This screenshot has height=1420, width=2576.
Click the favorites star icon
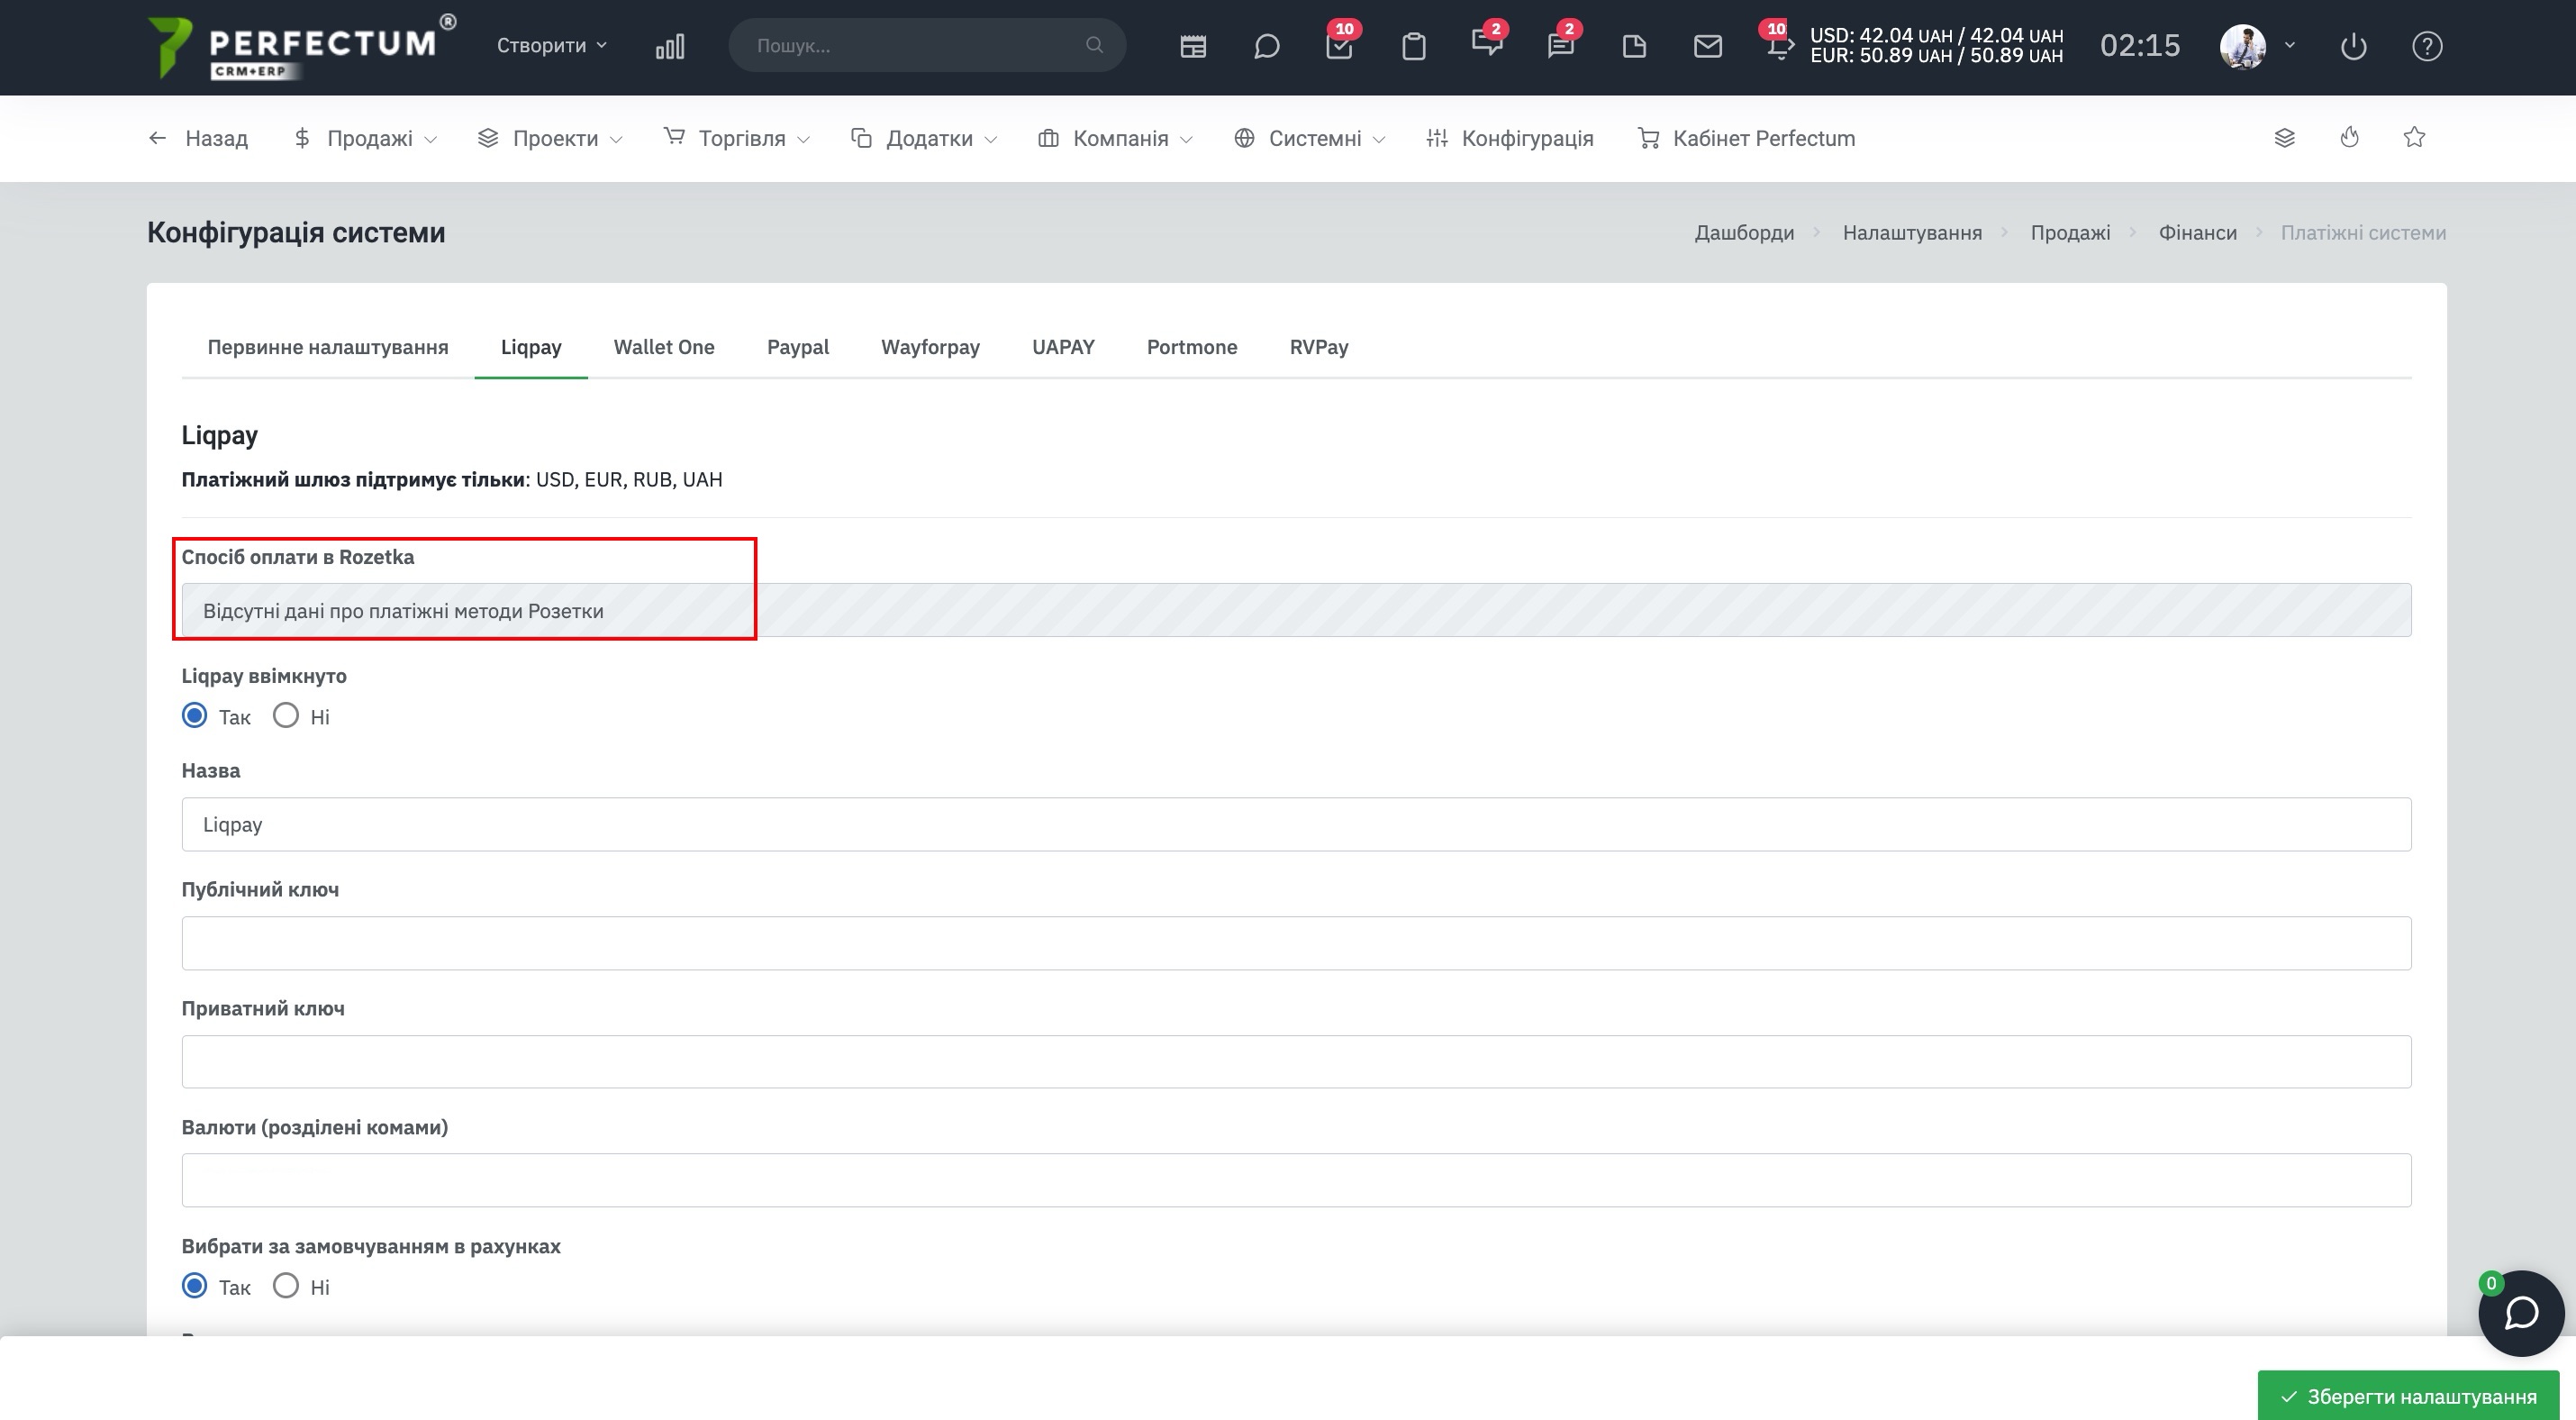pyautogui.click(x=2414, y=137)
